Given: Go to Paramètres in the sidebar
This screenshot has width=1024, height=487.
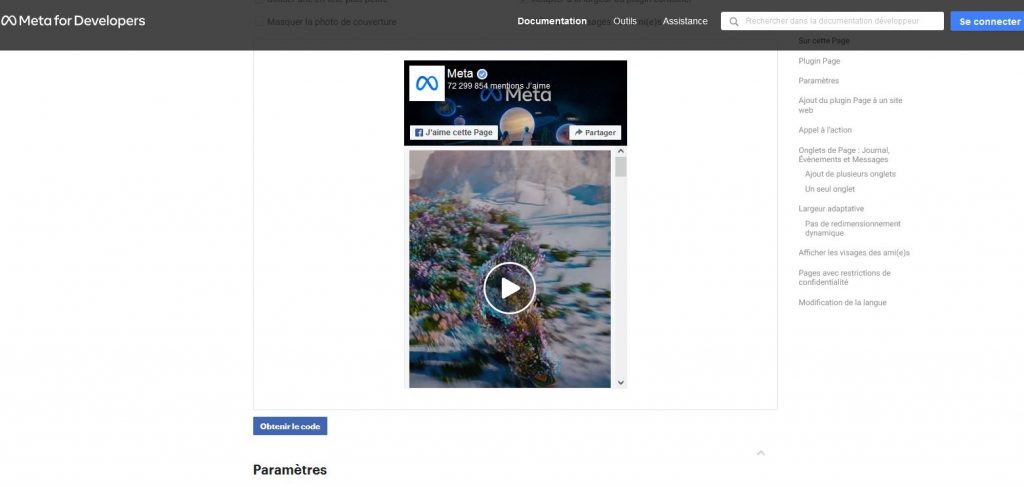Looking at the screenshot, I should tap(819, 81).
